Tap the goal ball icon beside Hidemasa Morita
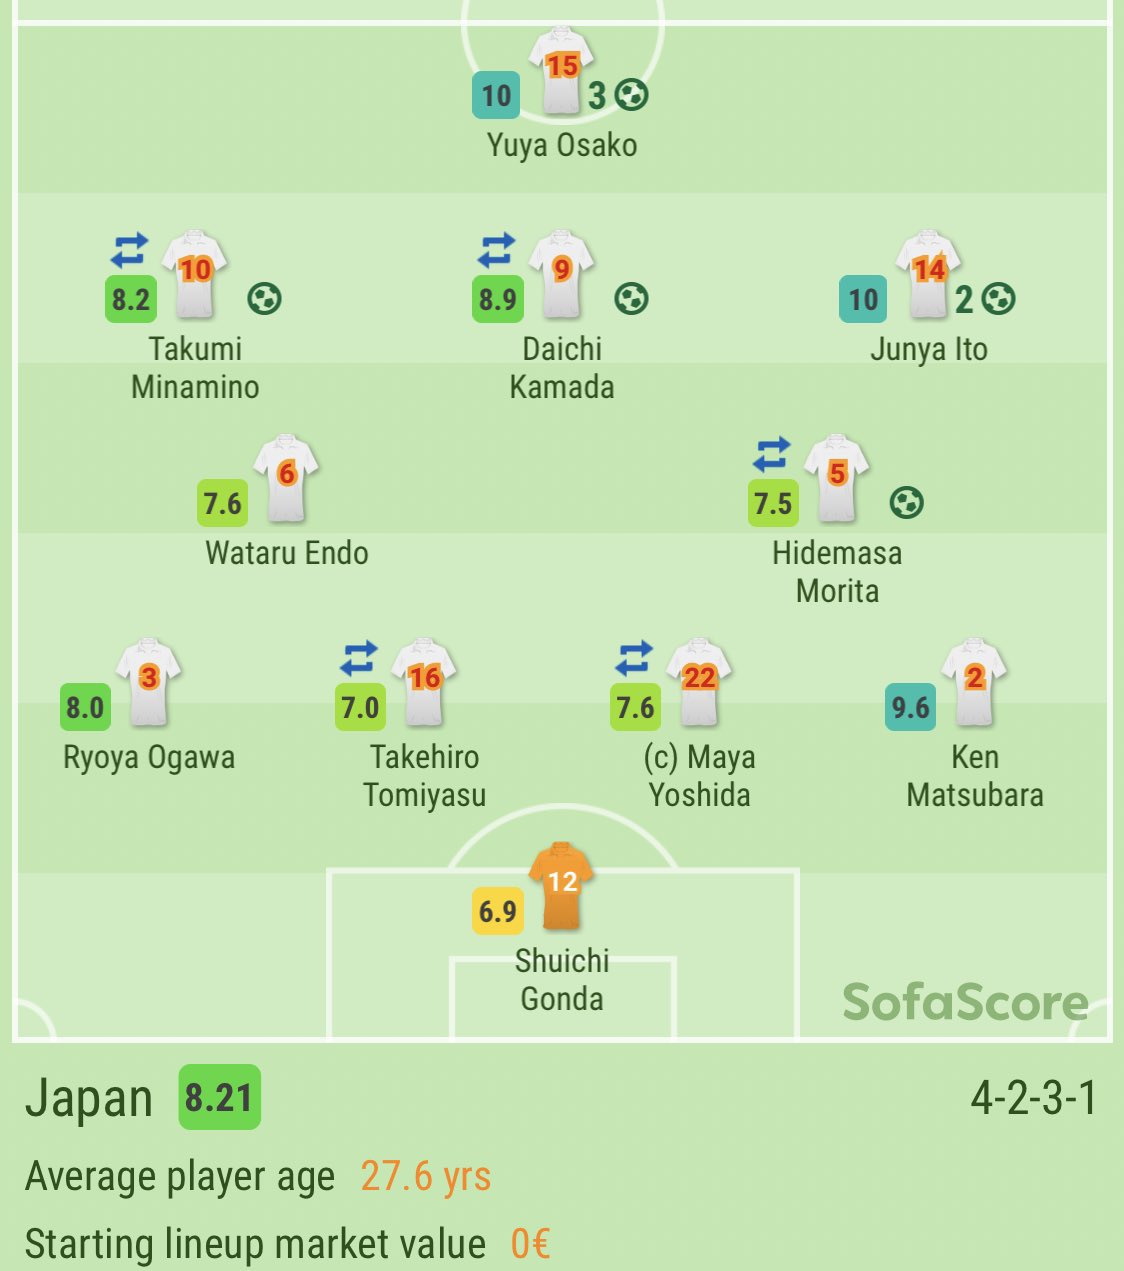 point(906,502)
